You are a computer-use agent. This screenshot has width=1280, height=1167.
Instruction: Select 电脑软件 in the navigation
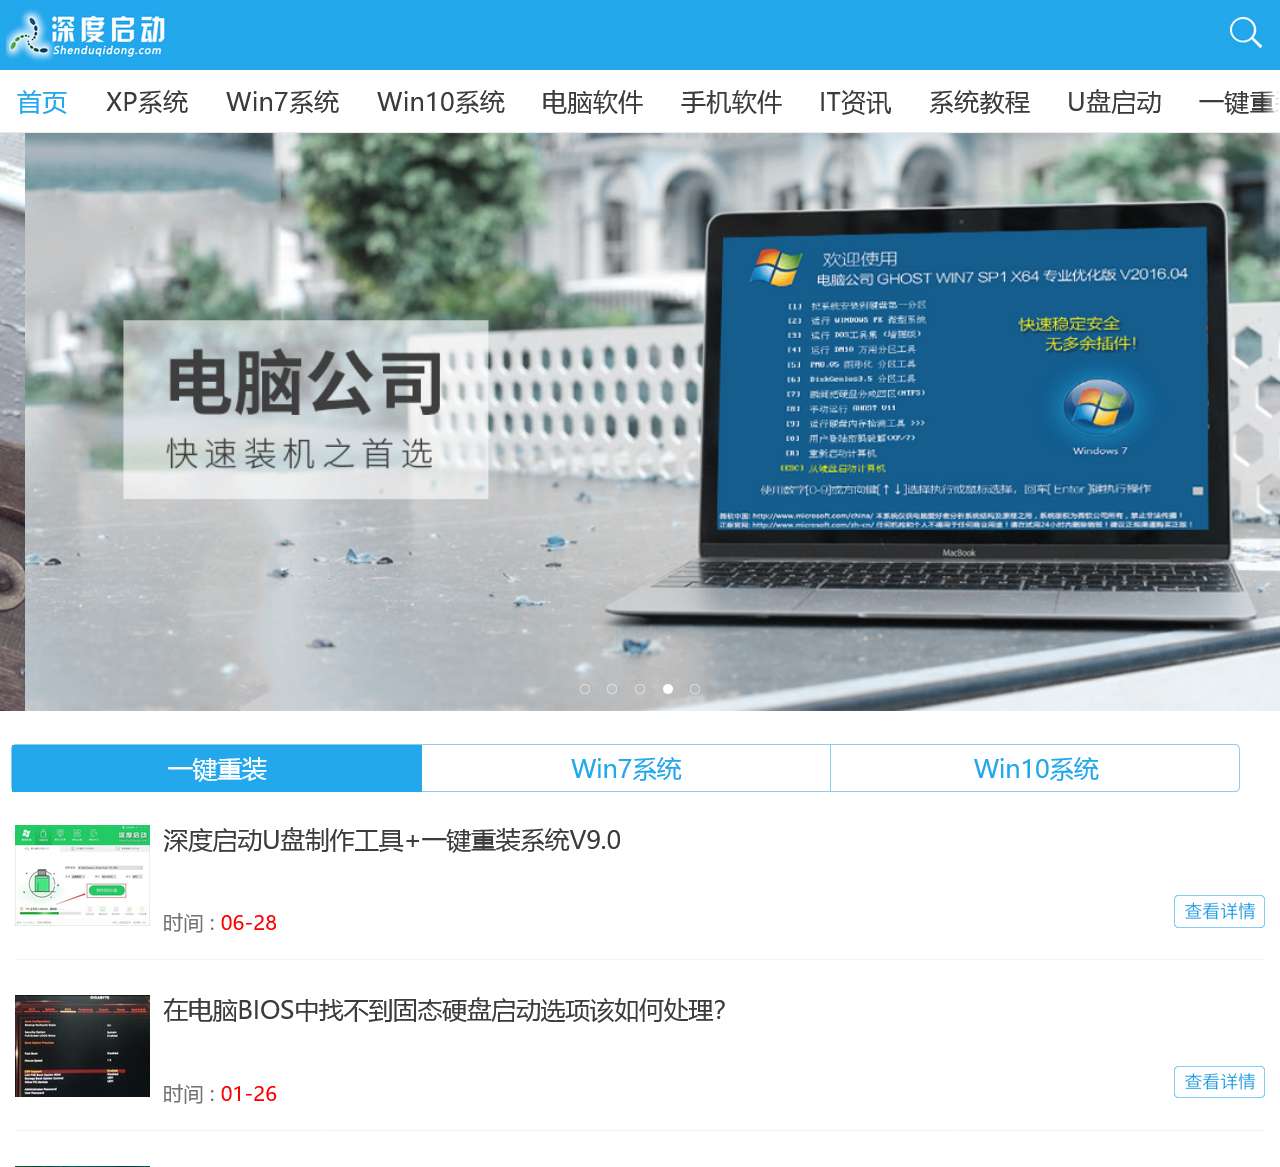(592, 102)
